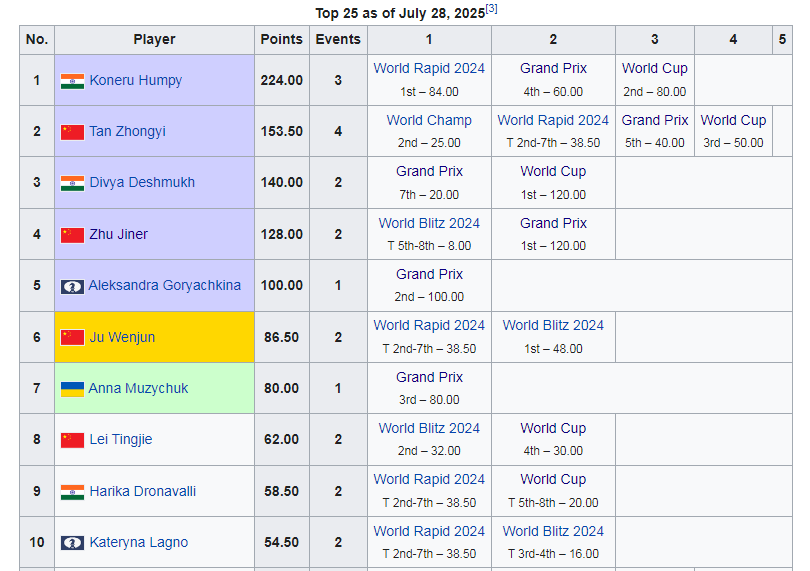Click the Points column header
Image resolution: width=810 pixels, height=571 pixels.
click(281, 40)
